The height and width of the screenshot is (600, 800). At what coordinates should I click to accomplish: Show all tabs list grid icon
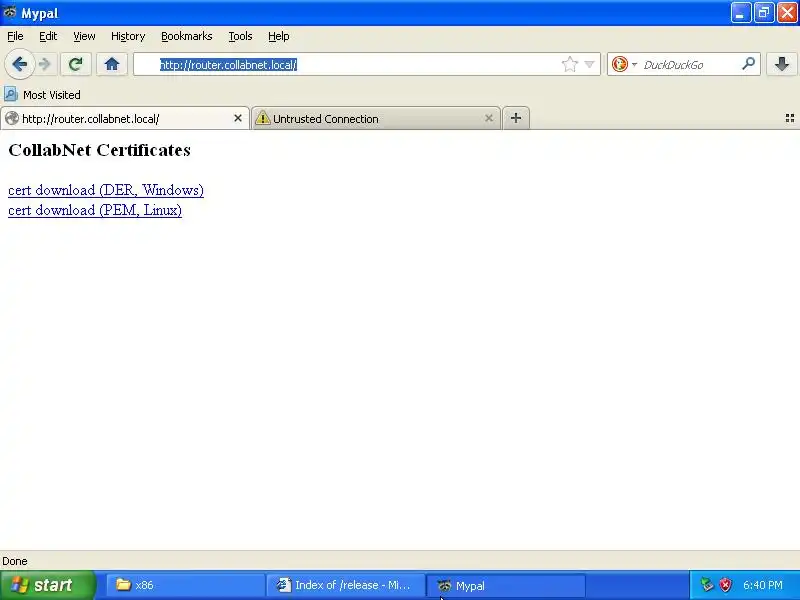pos(789,118)
